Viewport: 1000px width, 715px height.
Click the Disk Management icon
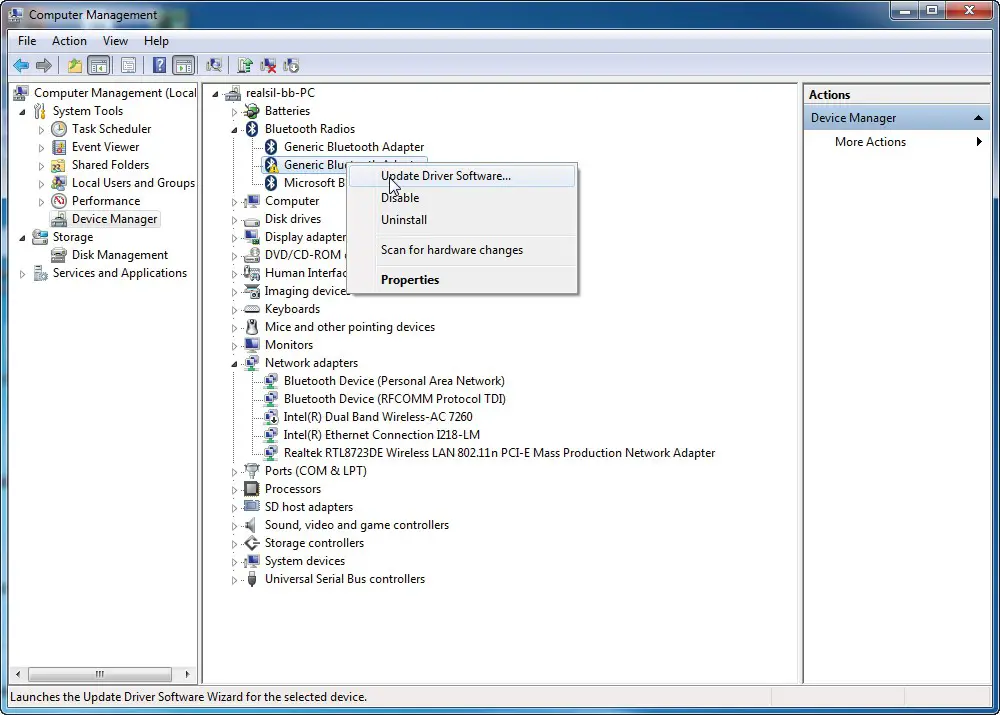pyautogui.click(x=59, y=255)
